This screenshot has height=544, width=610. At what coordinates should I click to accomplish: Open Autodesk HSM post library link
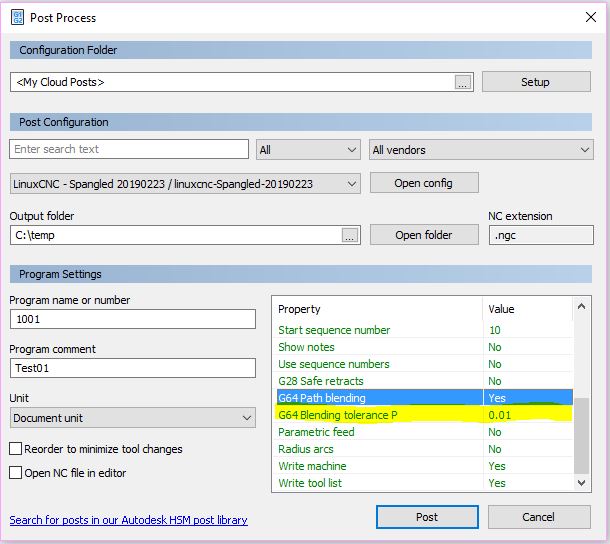point(128,520)
